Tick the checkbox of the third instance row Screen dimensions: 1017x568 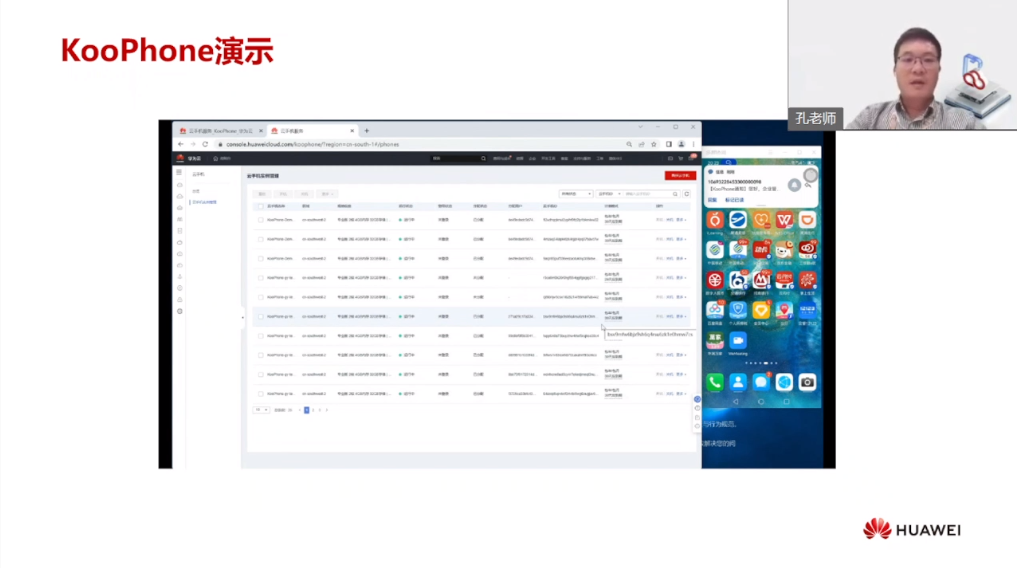click(x=261, y=259)
